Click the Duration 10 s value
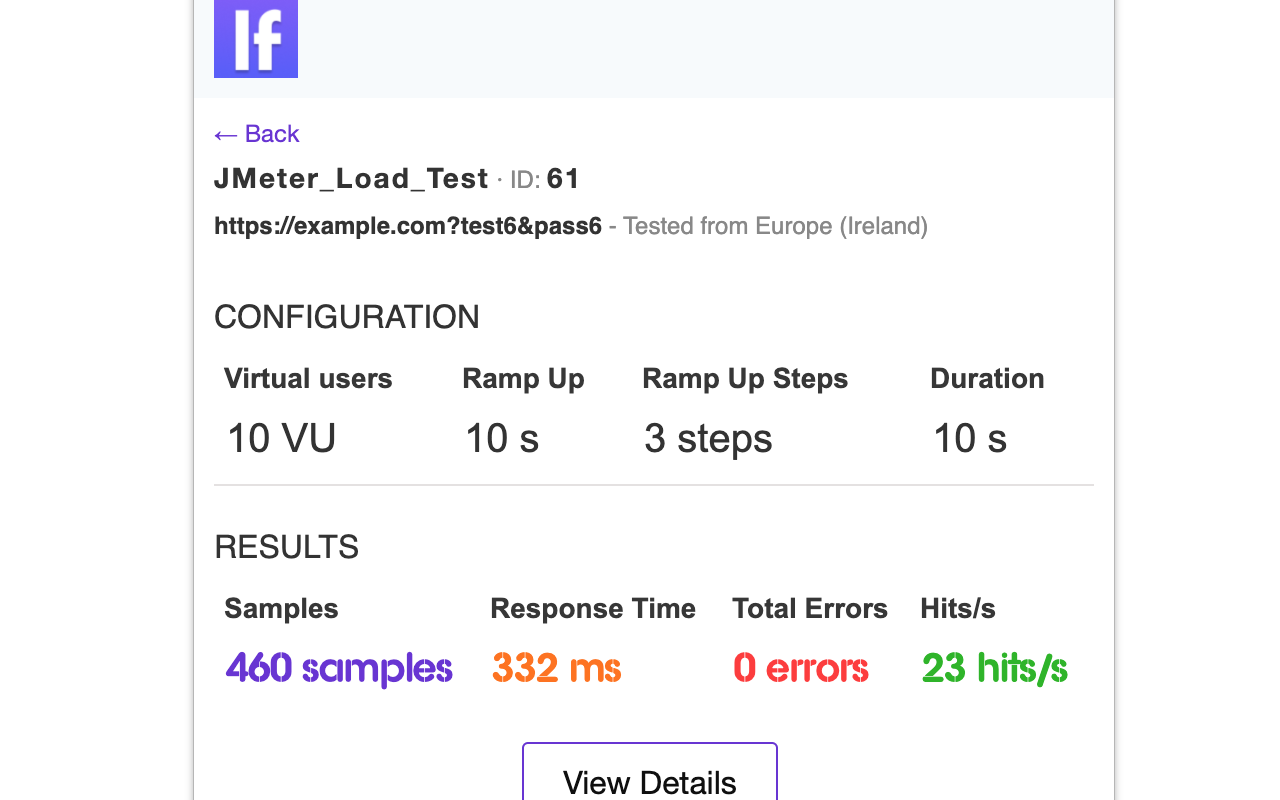This screenshot has height=800, width=1280. click(x=969, y=438)
